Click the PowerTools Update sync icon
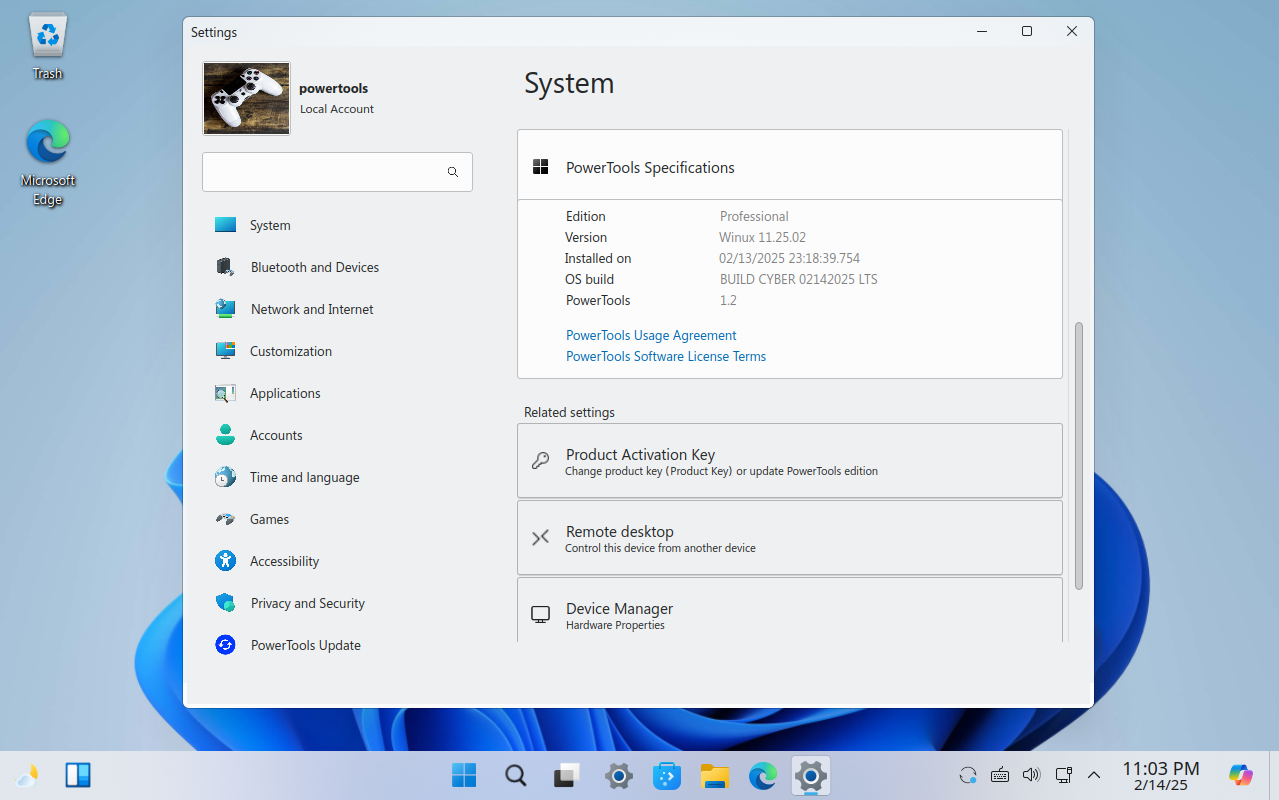The image size is (1279, 800). click(x=225, y=645)
